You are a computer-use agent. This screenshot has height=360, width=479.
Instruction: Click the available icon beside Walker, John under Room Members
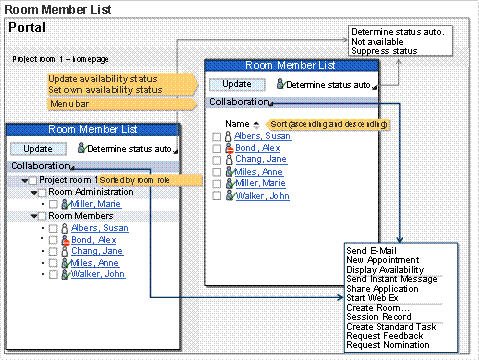pos(66,275)
